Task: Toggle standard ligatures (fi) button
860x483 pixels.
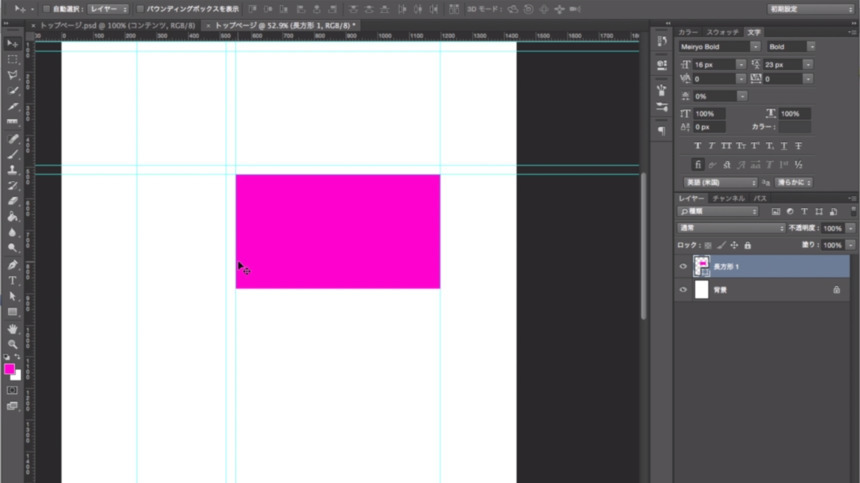Action: tap(698, 164)
